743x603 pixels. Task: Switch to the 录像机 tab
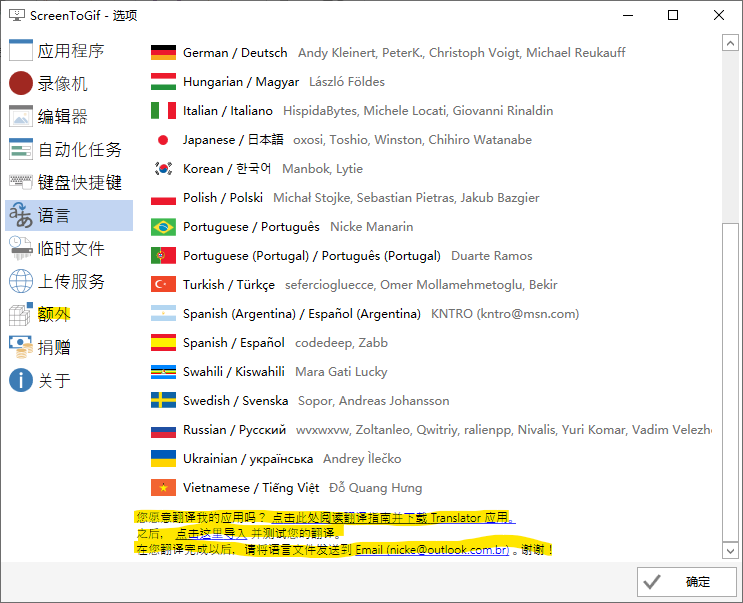(x=69, y=83)
